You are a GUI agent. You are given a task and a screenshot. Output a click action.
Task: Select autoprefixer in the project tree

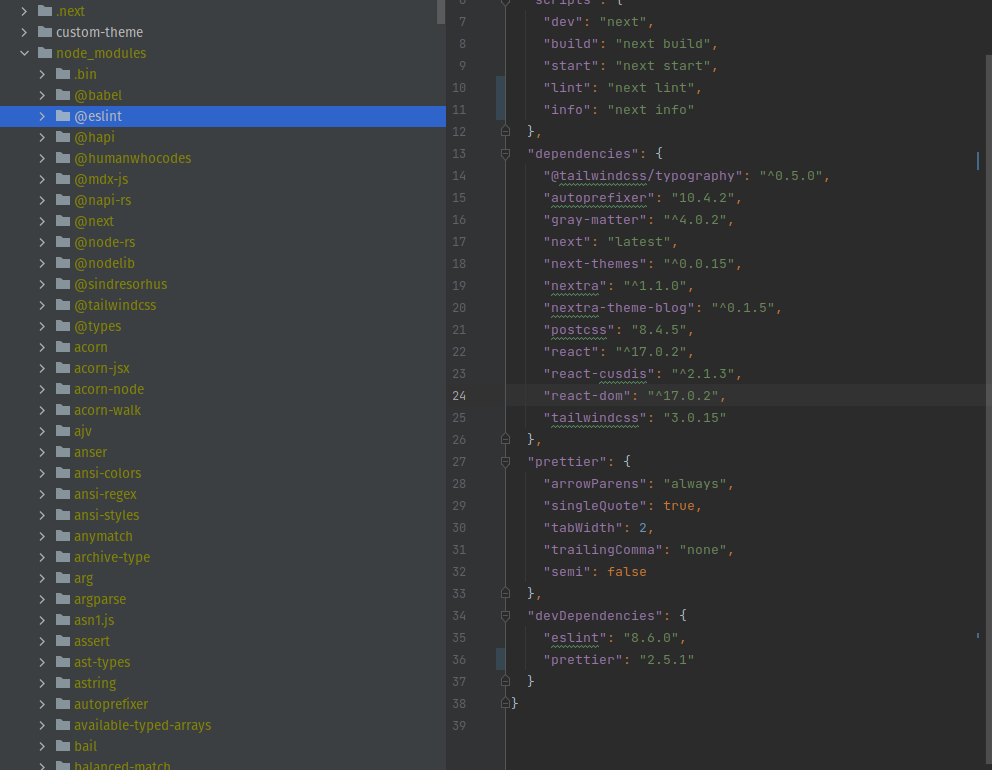click(x=111, y=704)
